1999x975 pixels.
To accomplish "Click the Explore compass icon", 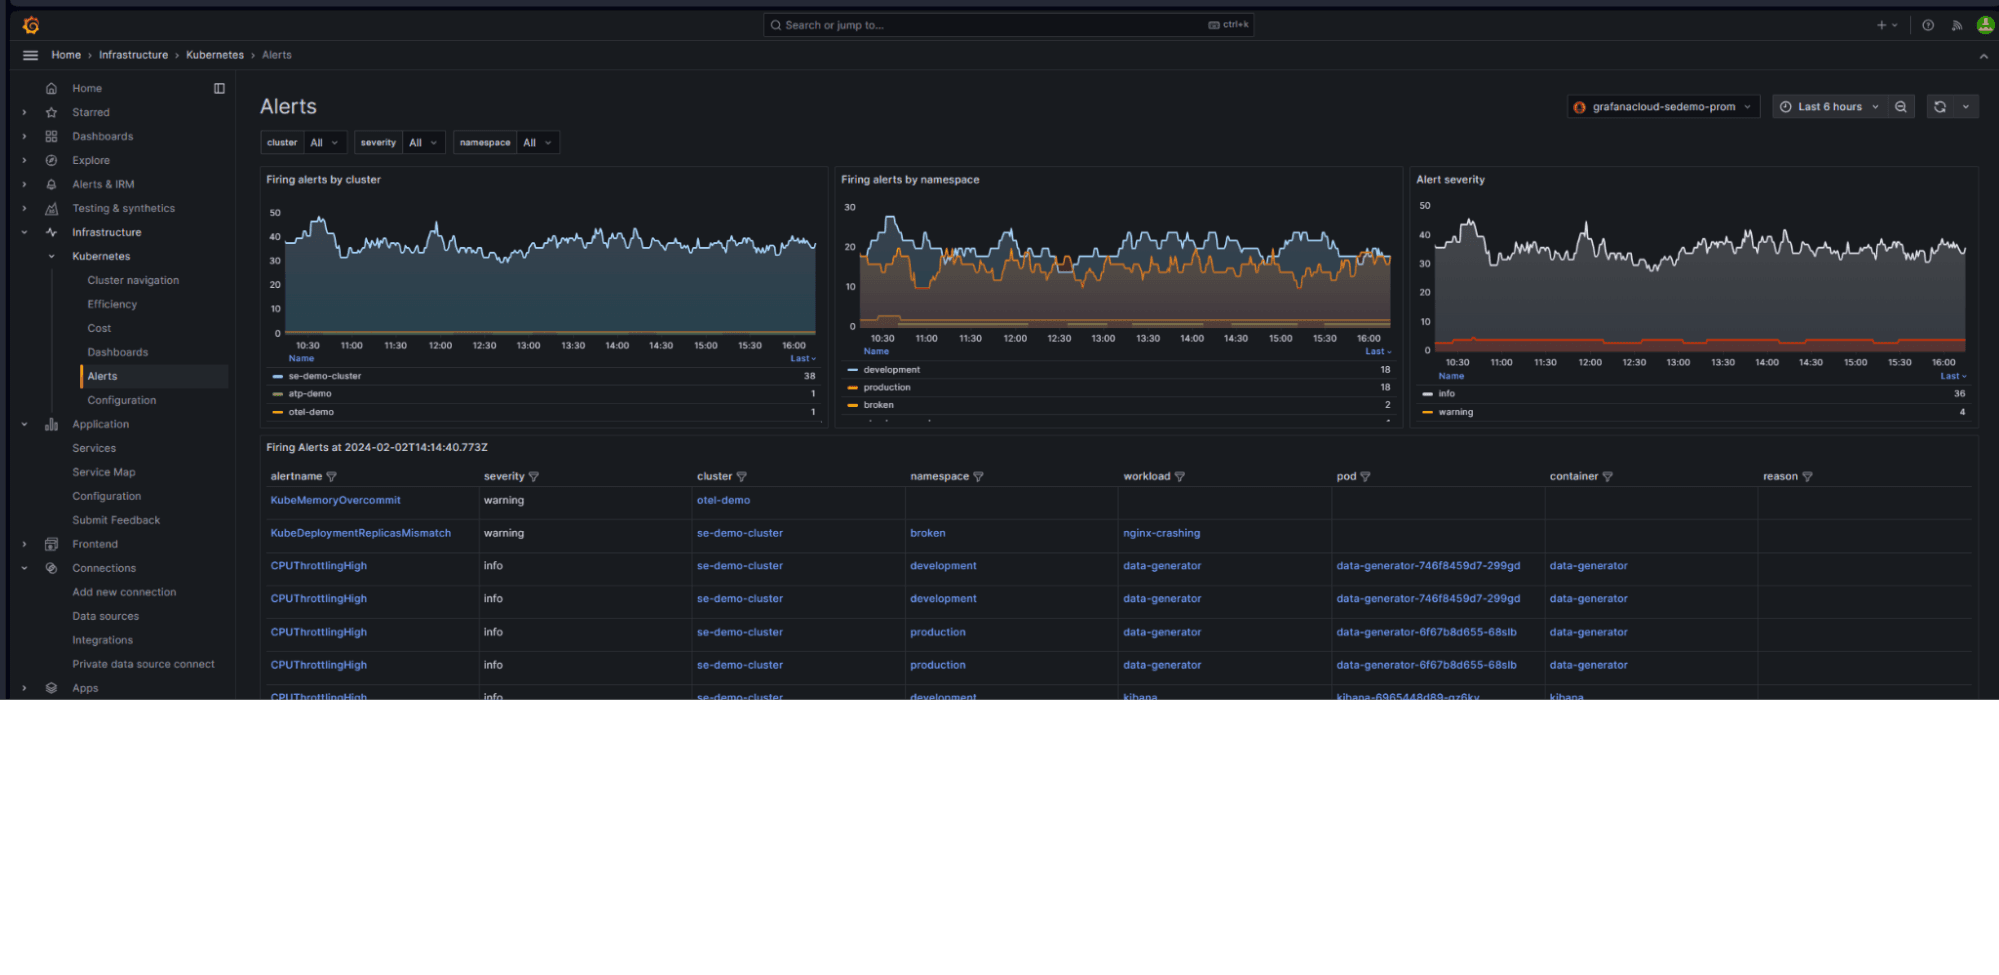I will tap(51, 160).
